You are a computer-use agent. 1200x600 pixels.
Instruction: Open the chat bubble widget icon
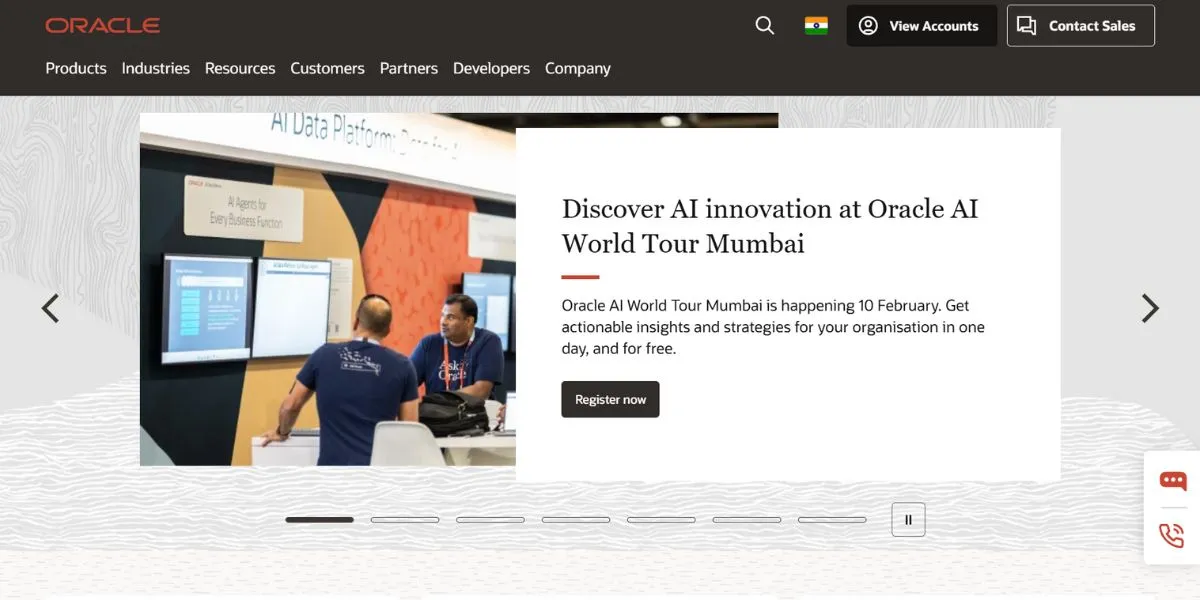pos(1172,481)
